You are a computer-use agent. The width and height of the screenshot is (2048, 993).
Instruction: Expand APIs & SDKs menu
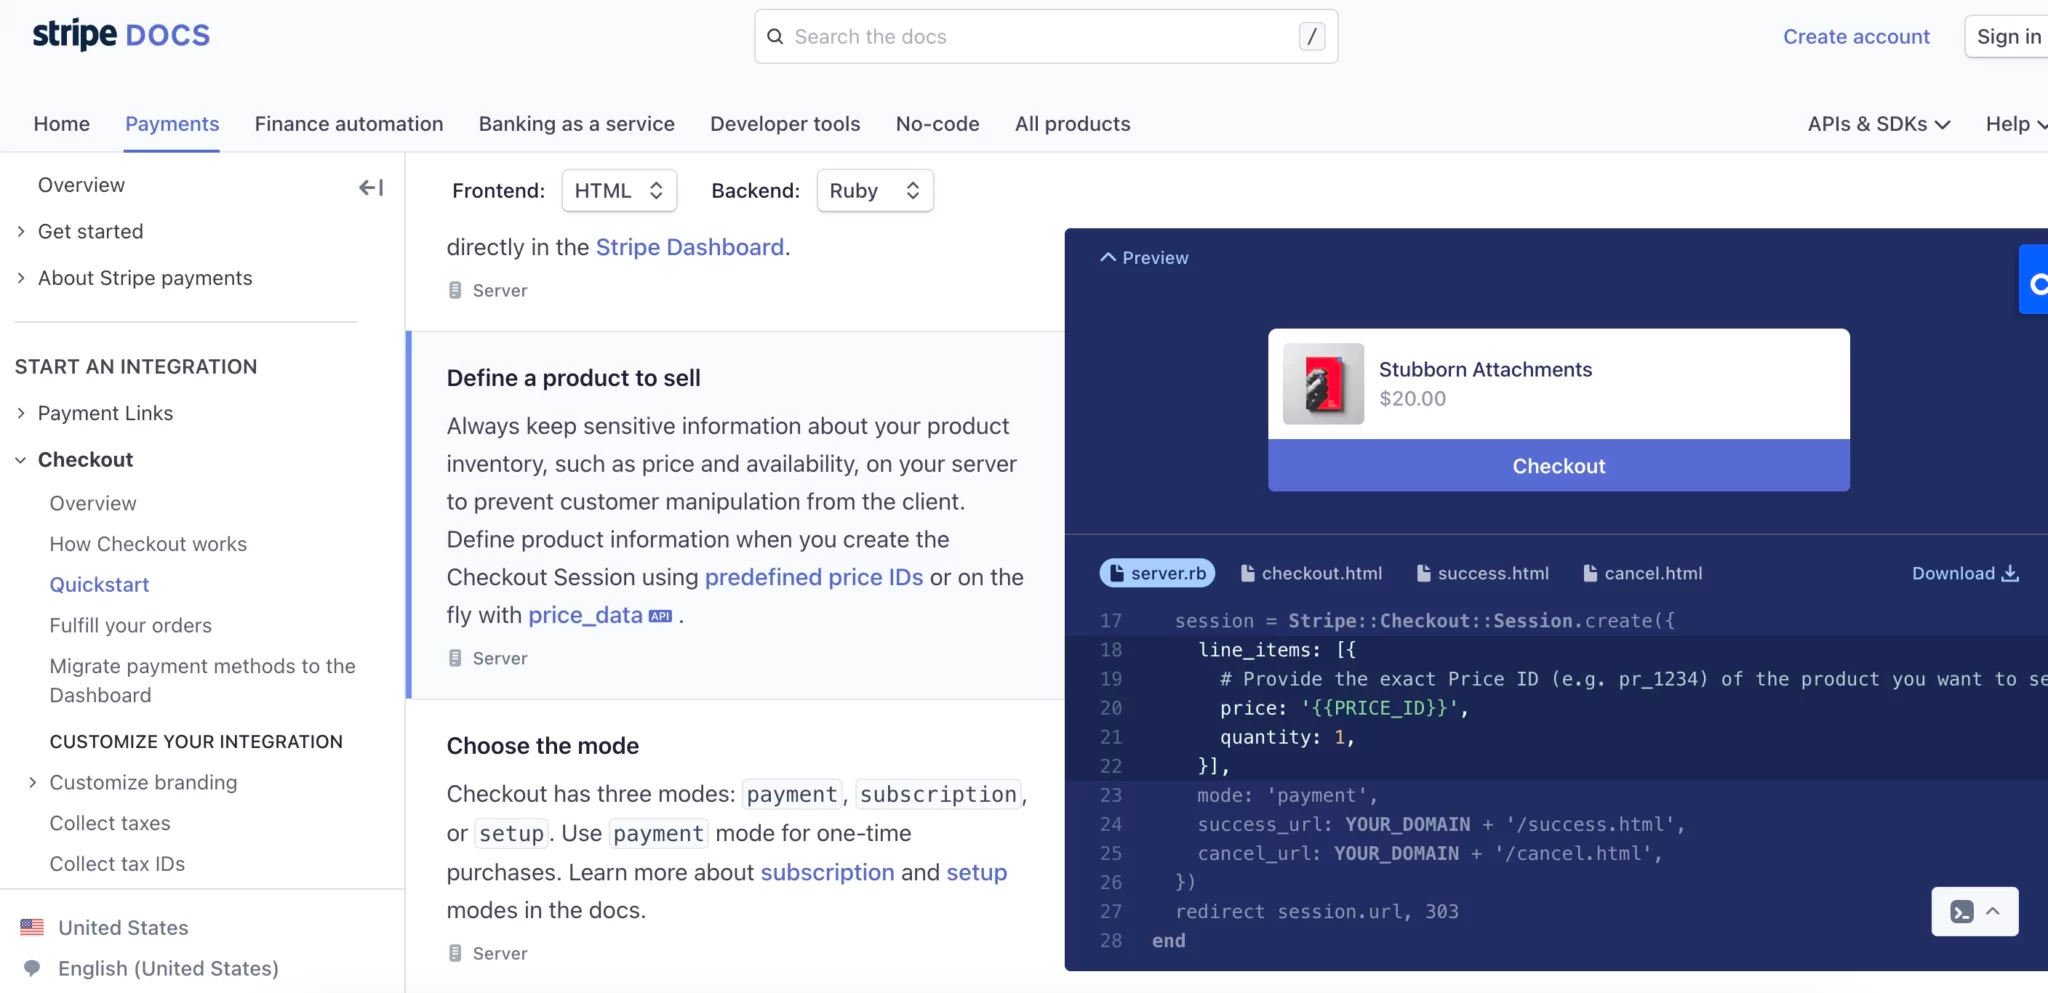click(1878, 124)
